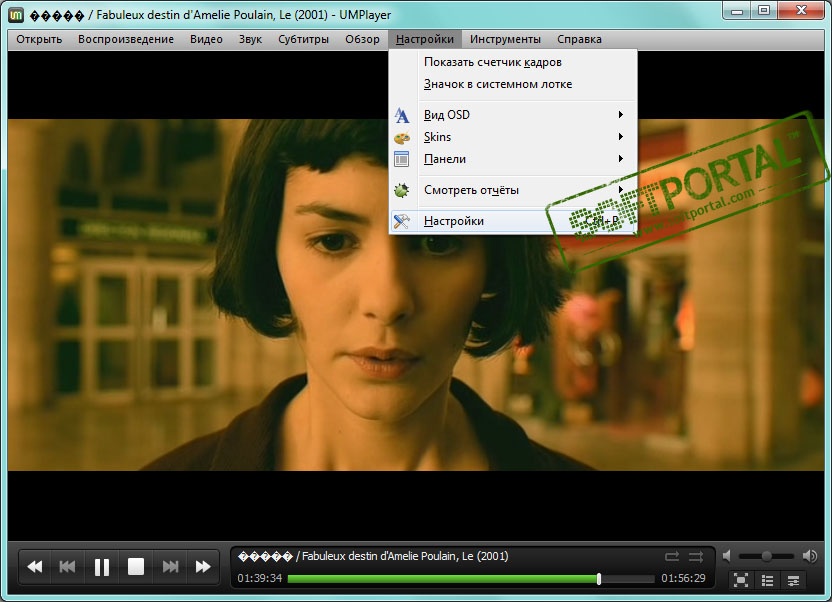Skip to the next track

point(170,567)
